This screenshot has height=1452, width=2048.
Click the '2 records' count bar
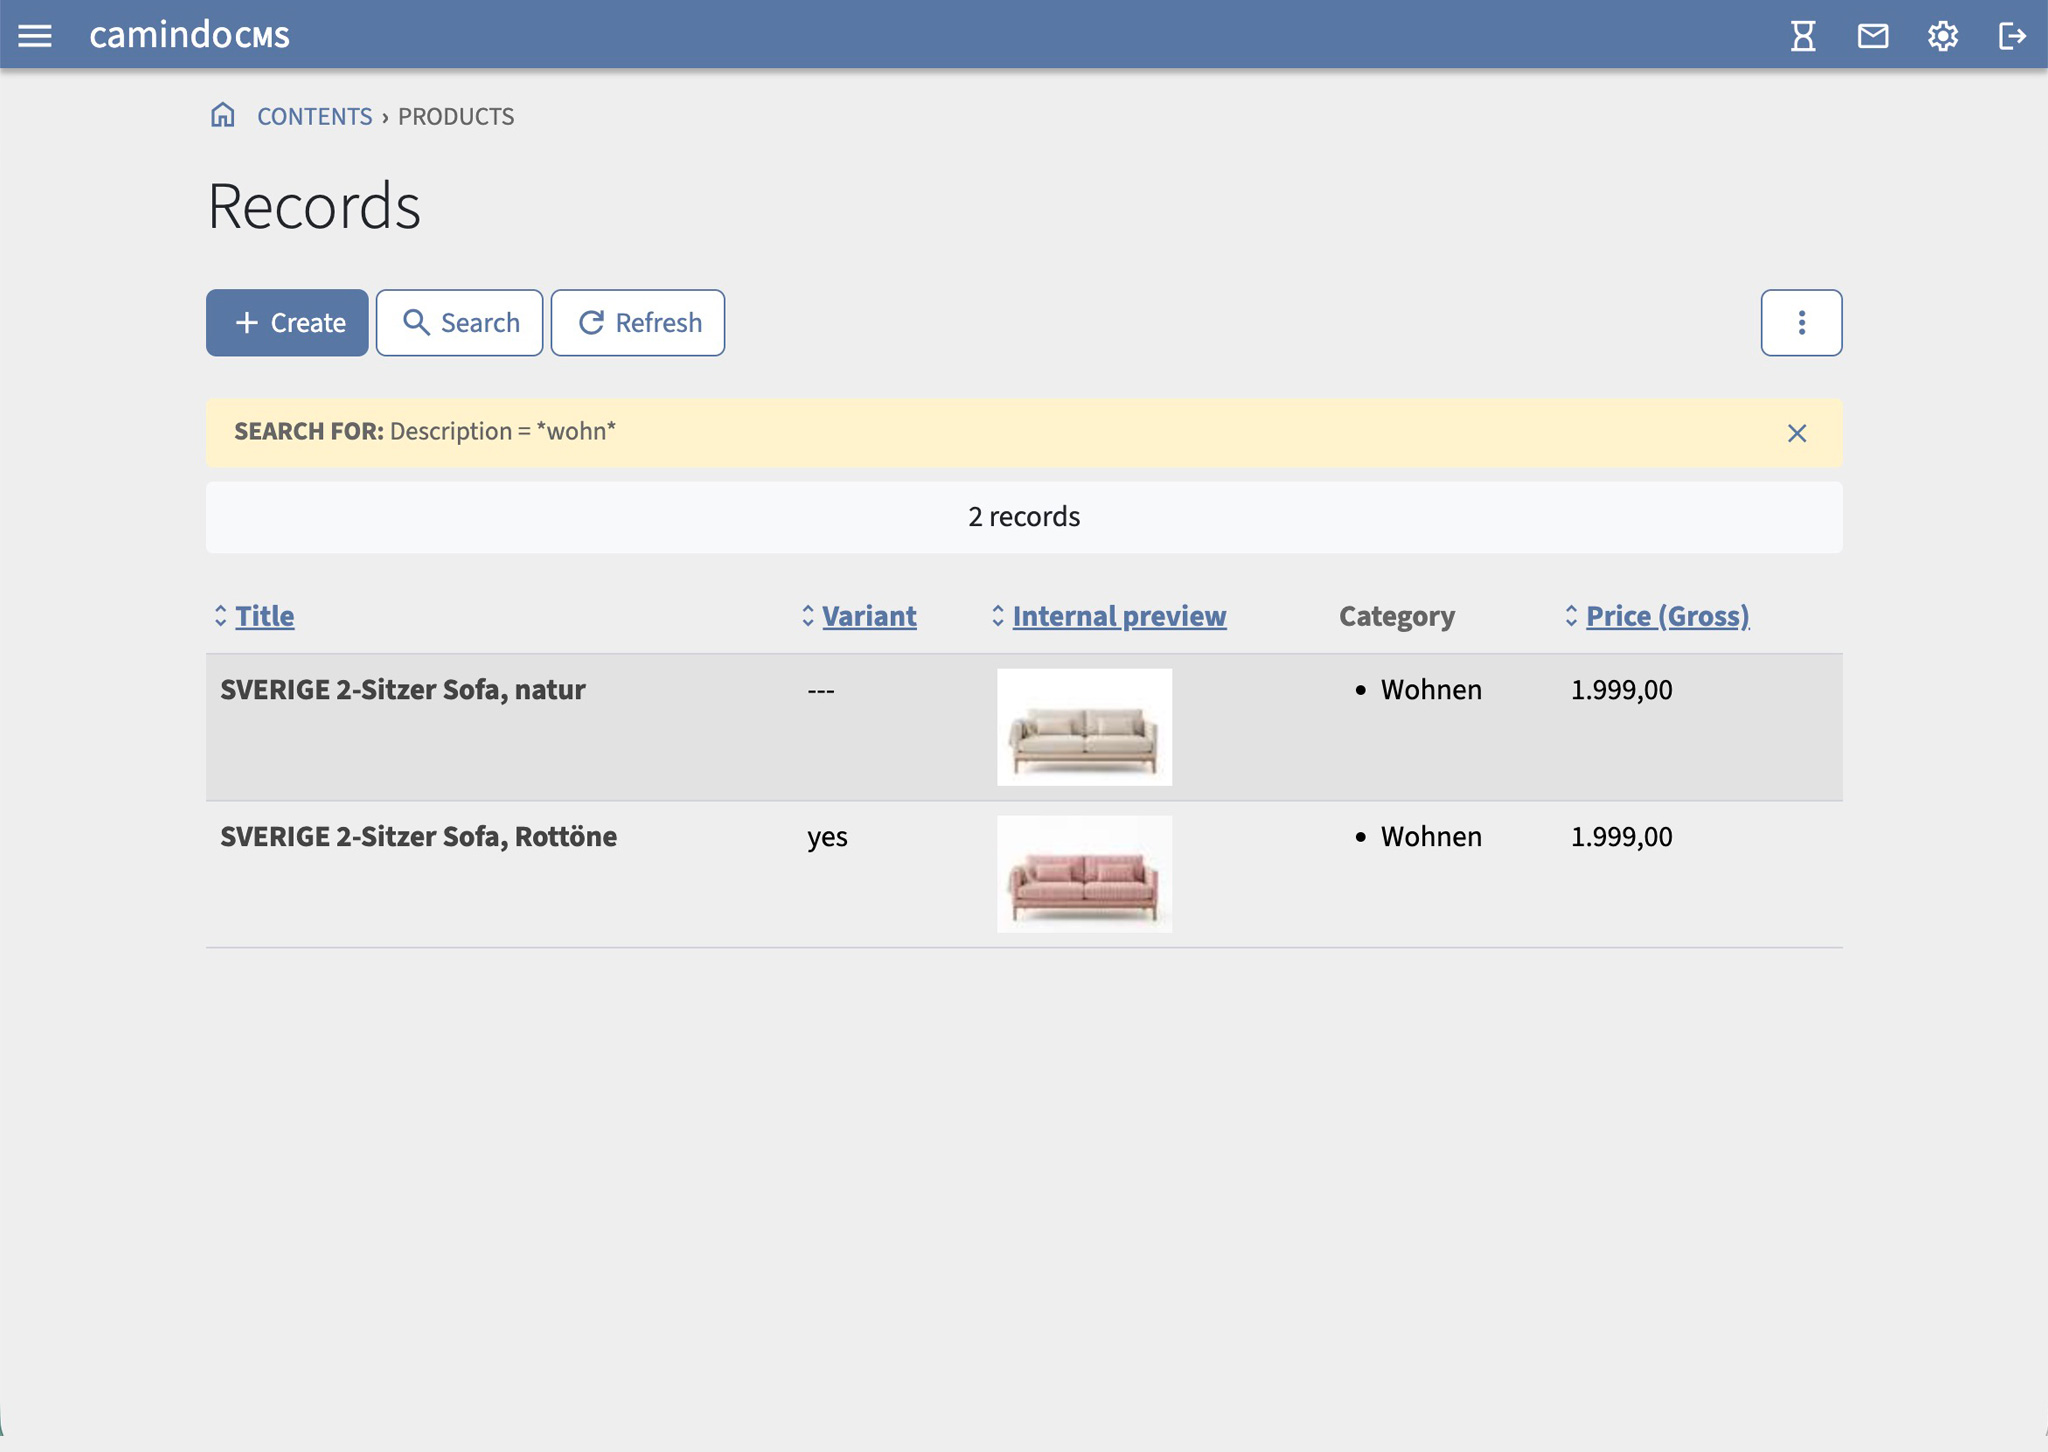tap(1024, 517)
